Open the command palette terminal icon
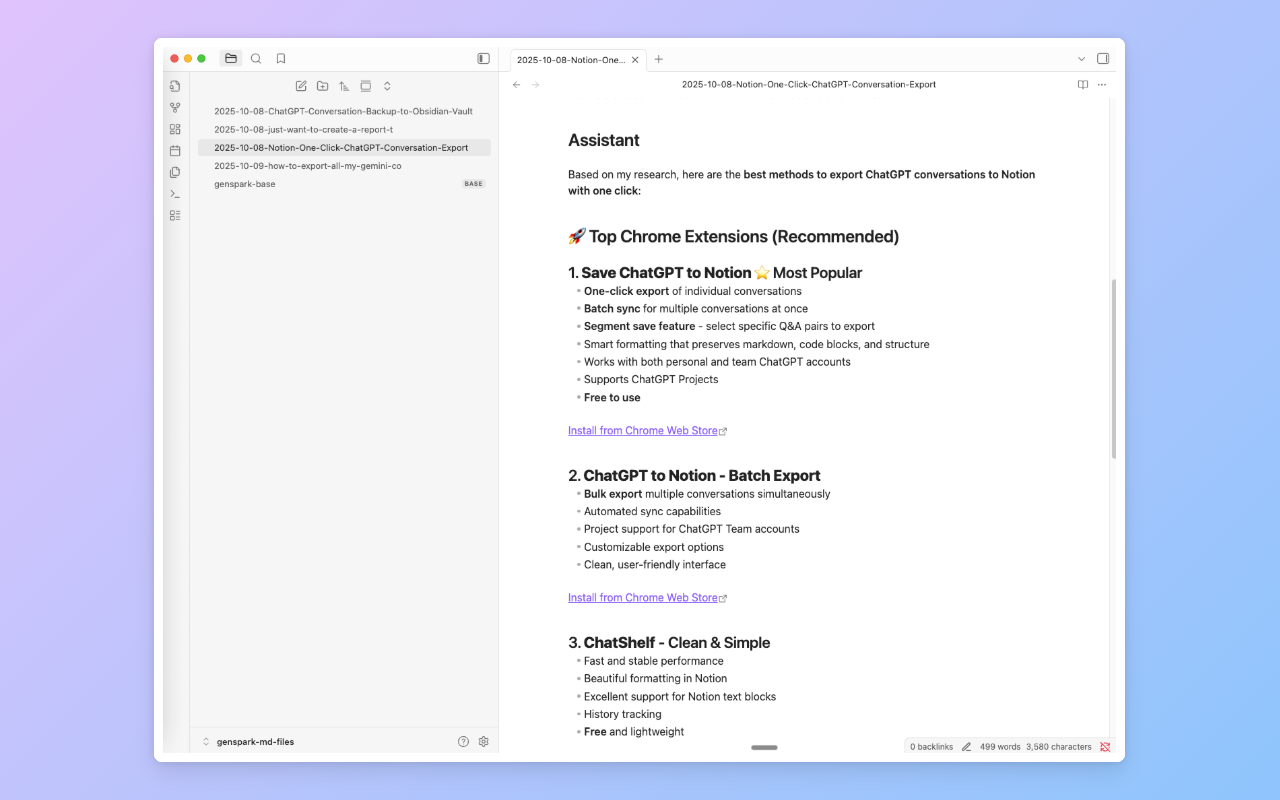Viewport: 1280px width, 800px height. pos(175,194)
